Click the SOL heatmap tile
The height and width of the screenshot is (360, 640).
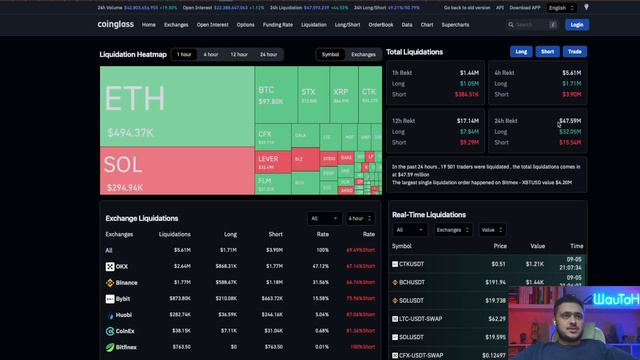click(177, 171)
